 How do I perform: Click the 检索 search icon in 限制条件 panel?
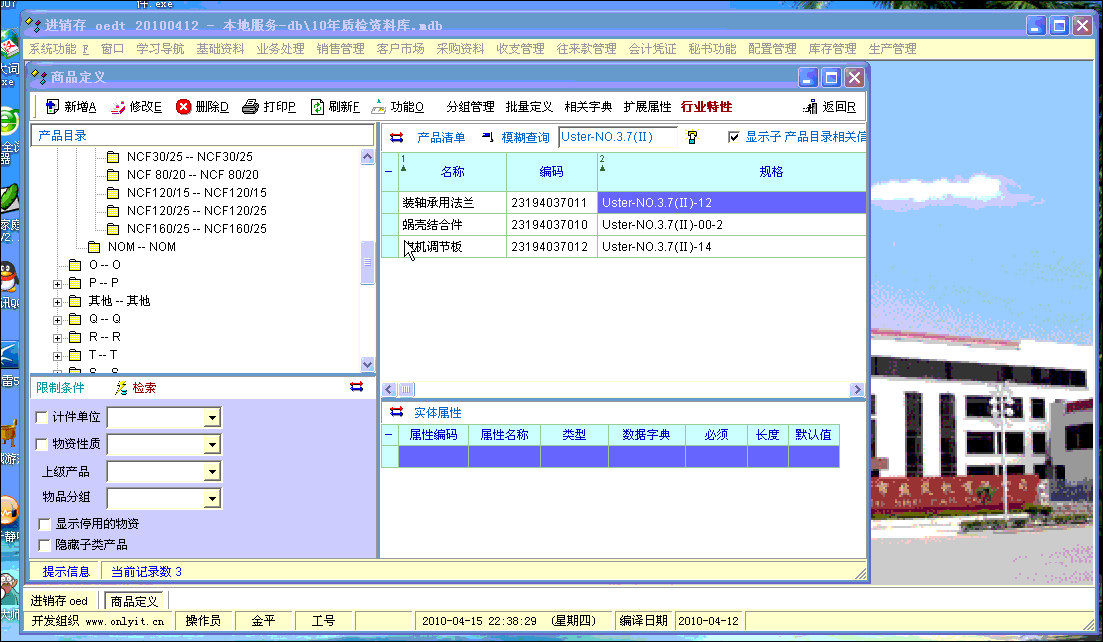coord(122,388)
